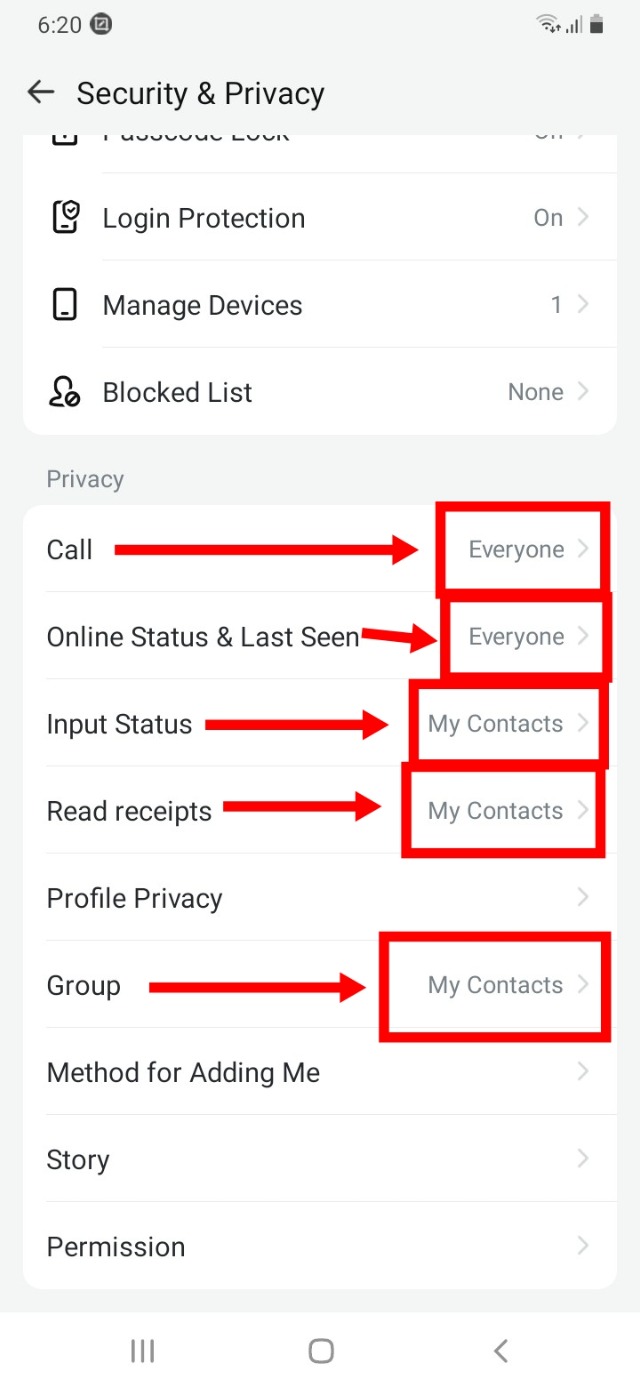The image size is (640, 1387).
Task: Tap the Blocked List person icon
Action: coord(65,392)
